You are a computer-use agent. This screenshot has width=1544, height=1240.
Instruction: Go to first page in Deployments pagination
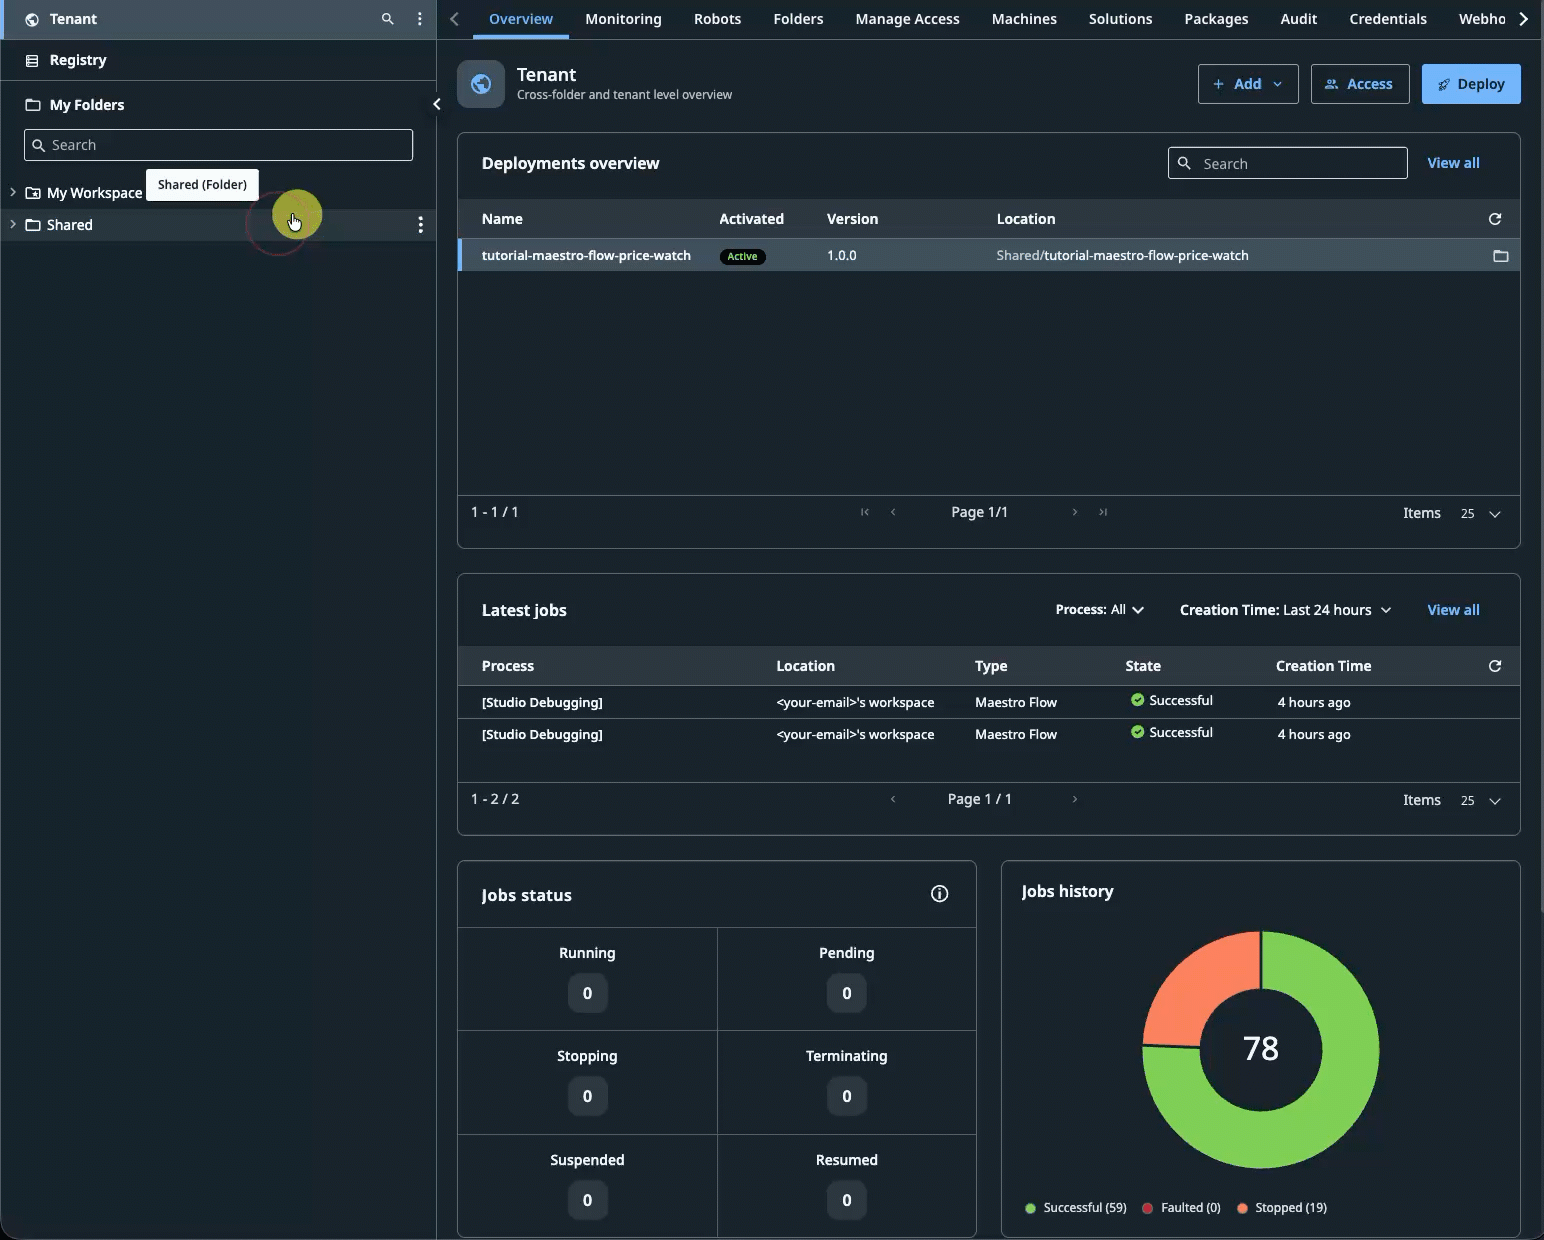pyautogui.click(x=865, y=512)
